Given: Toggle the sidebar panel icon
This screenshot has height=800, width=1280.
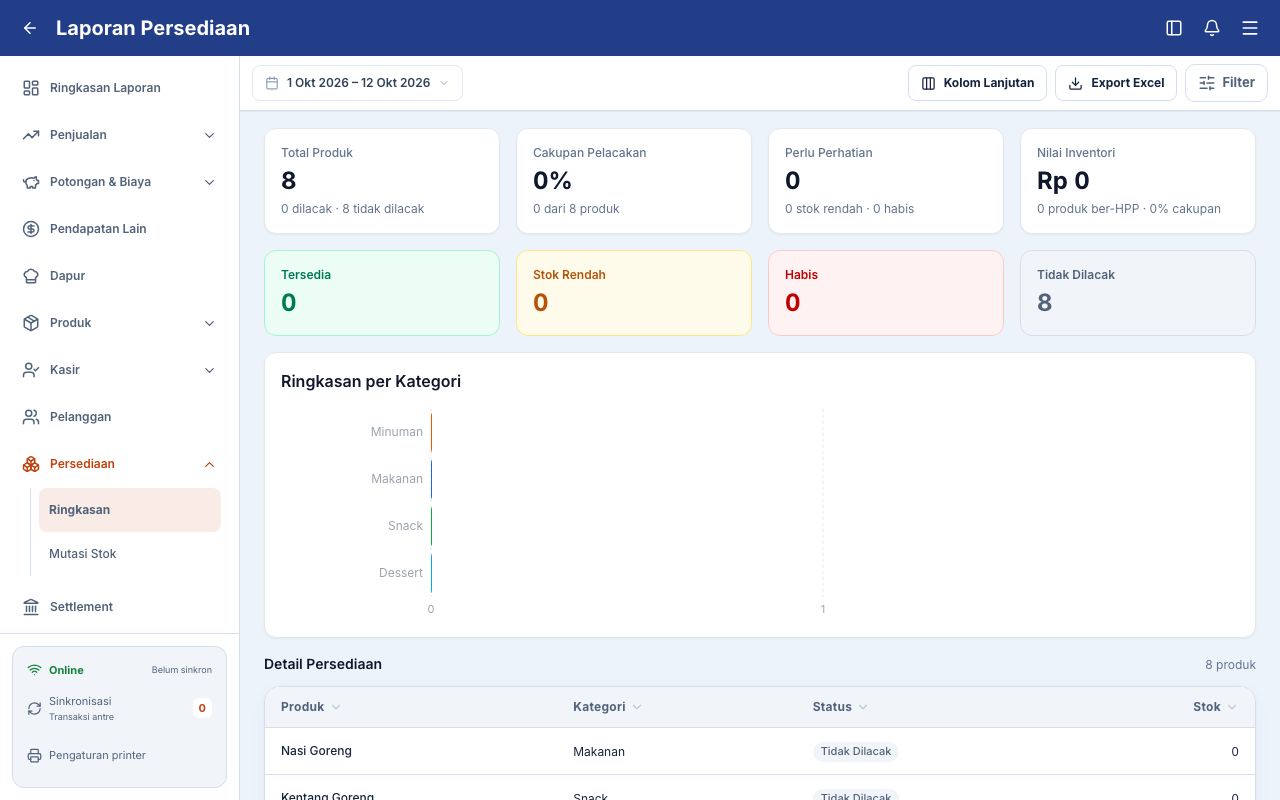Looking at the screenshot, I should [1174, 28].
